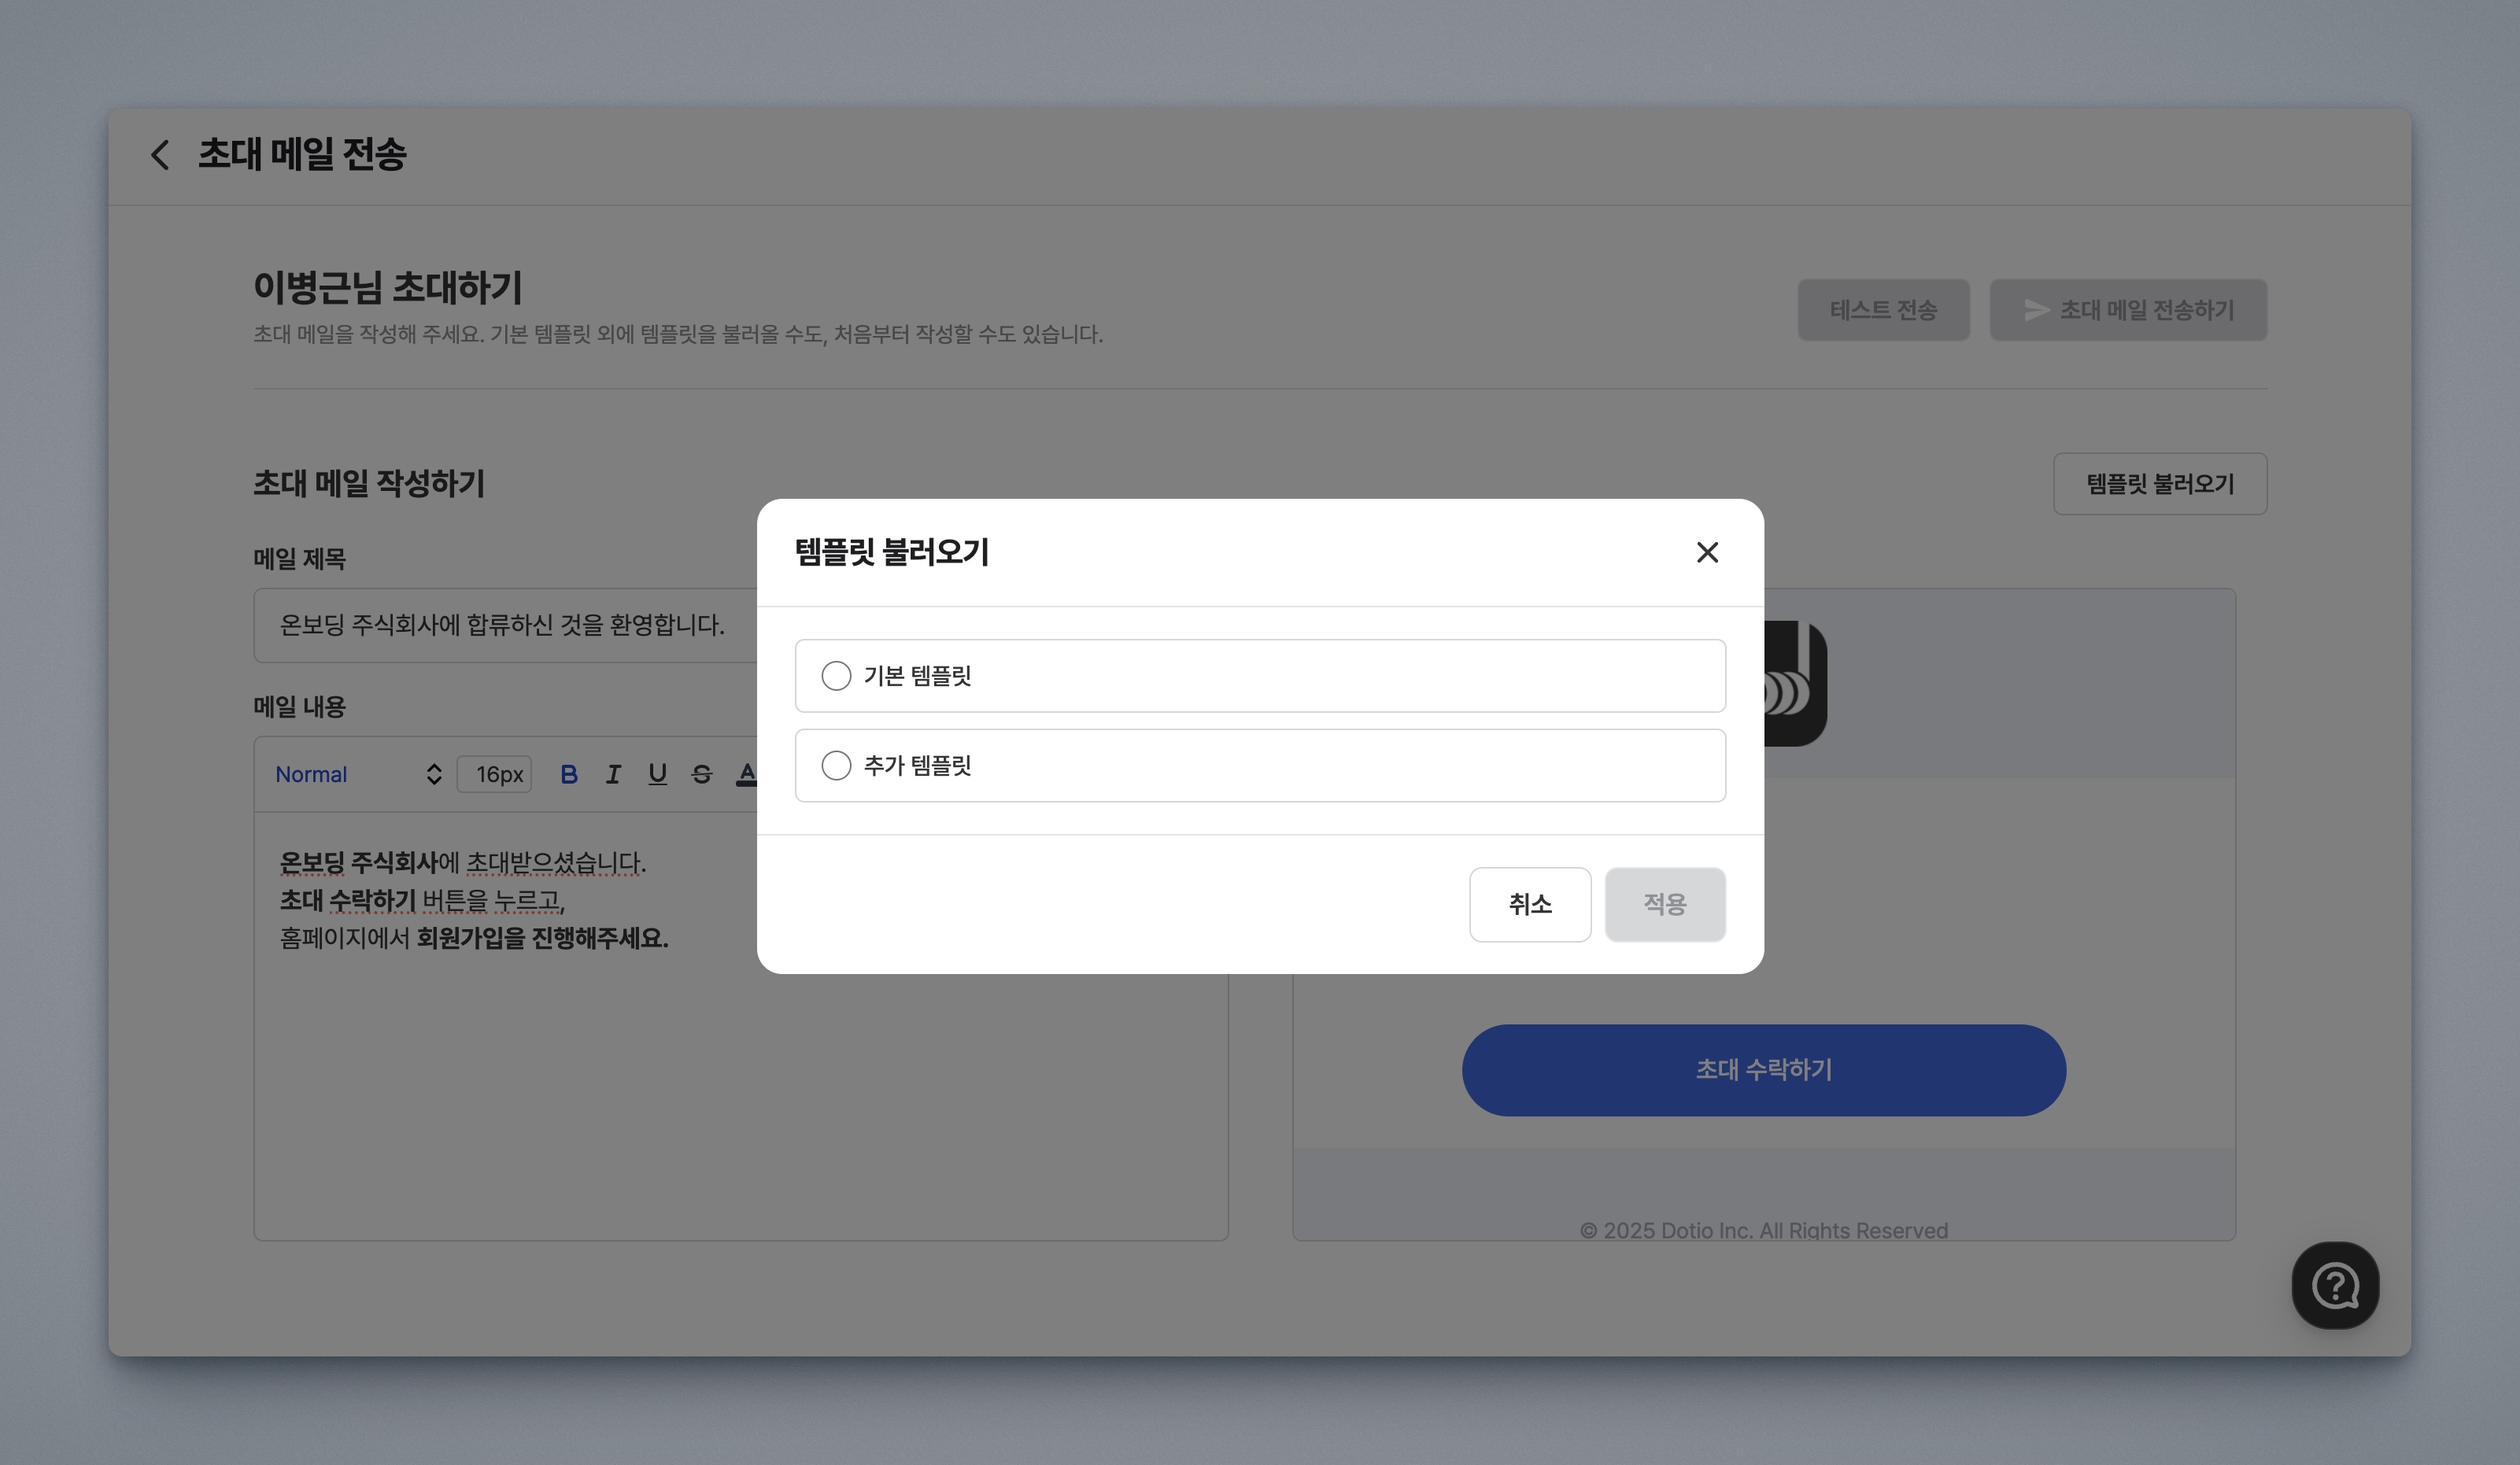
Task: Click the 테스트 전송 button
Action: click(x=1883, y=310)
